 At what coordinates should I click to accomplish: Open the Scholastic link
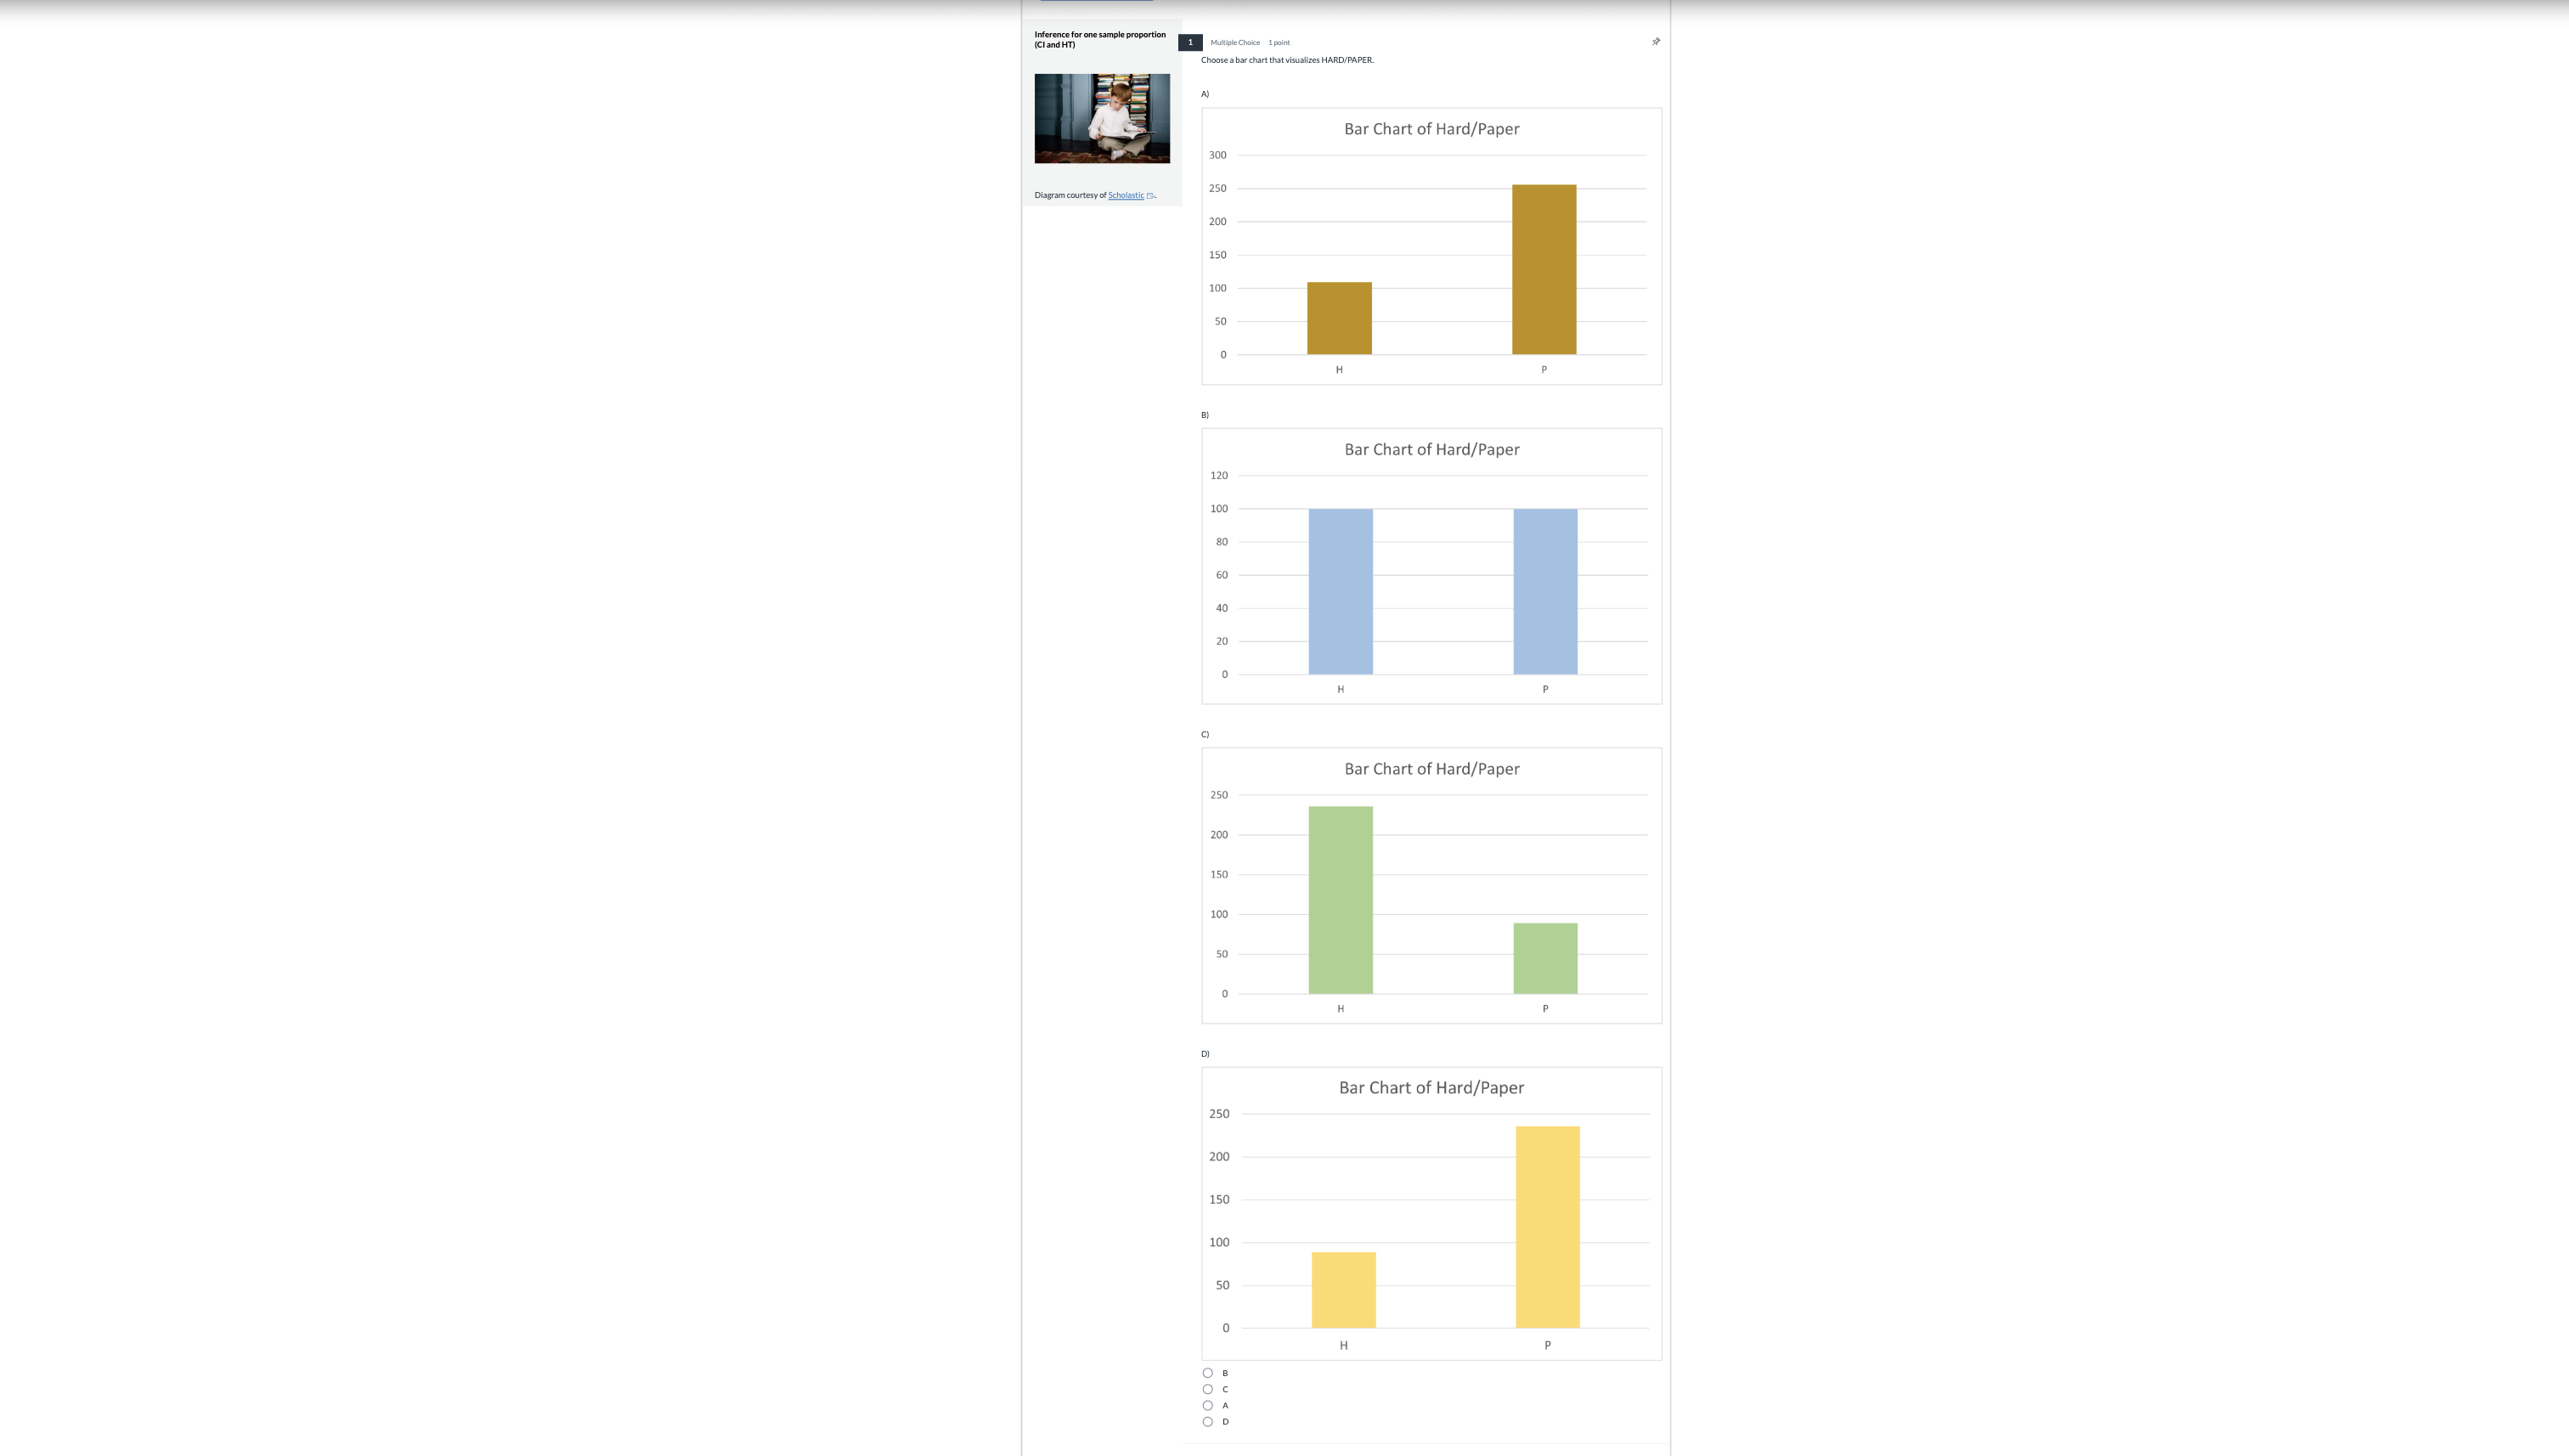1125,195
